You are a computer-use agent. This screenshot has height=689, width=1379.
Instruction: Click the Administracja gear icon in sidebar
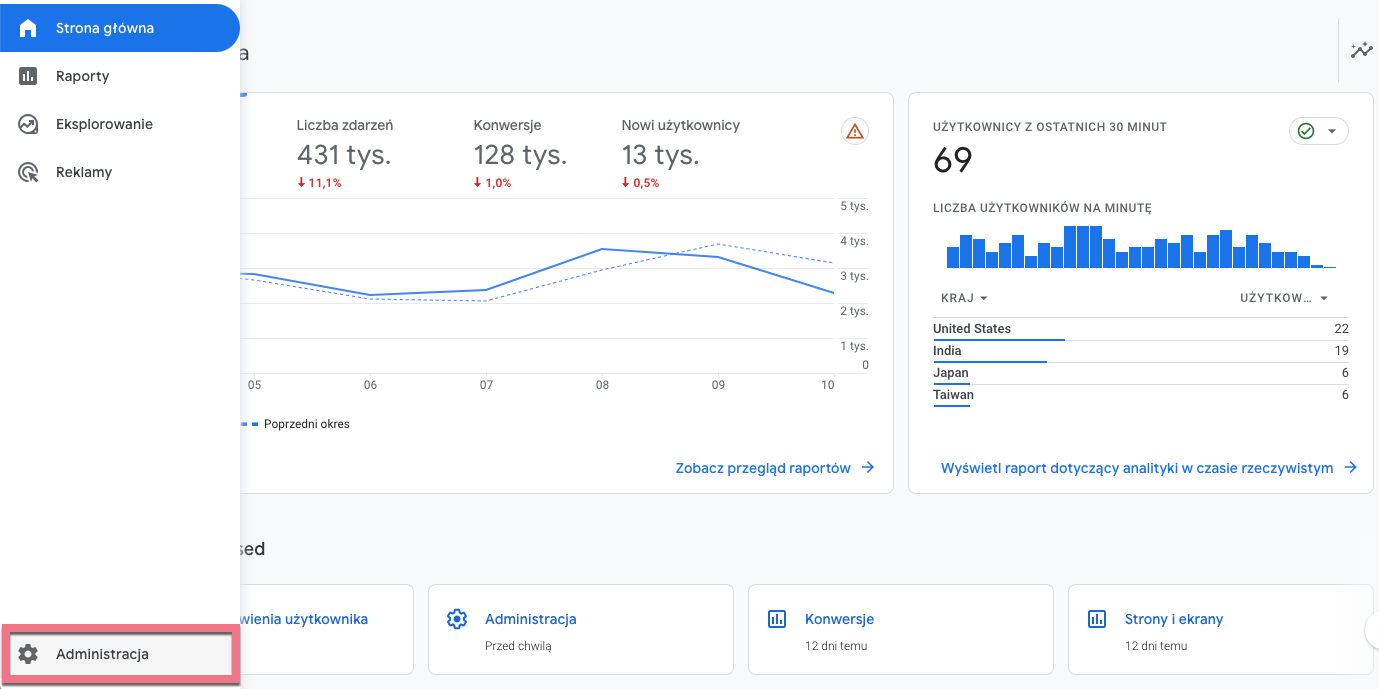tap(28, 654)
